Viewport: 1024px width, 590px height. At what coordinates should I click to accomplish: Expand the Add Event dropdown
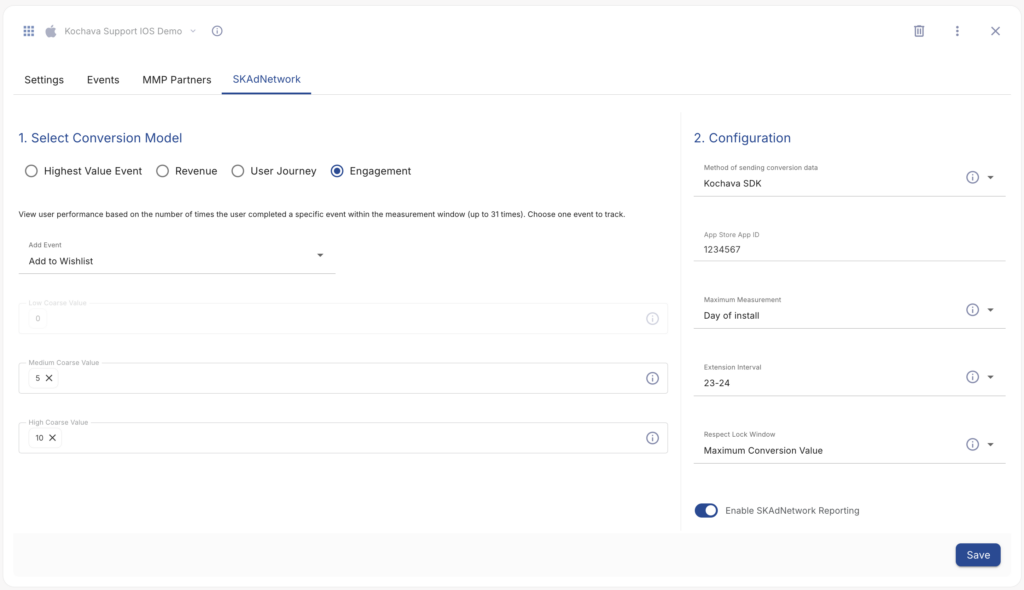point(320,256)
